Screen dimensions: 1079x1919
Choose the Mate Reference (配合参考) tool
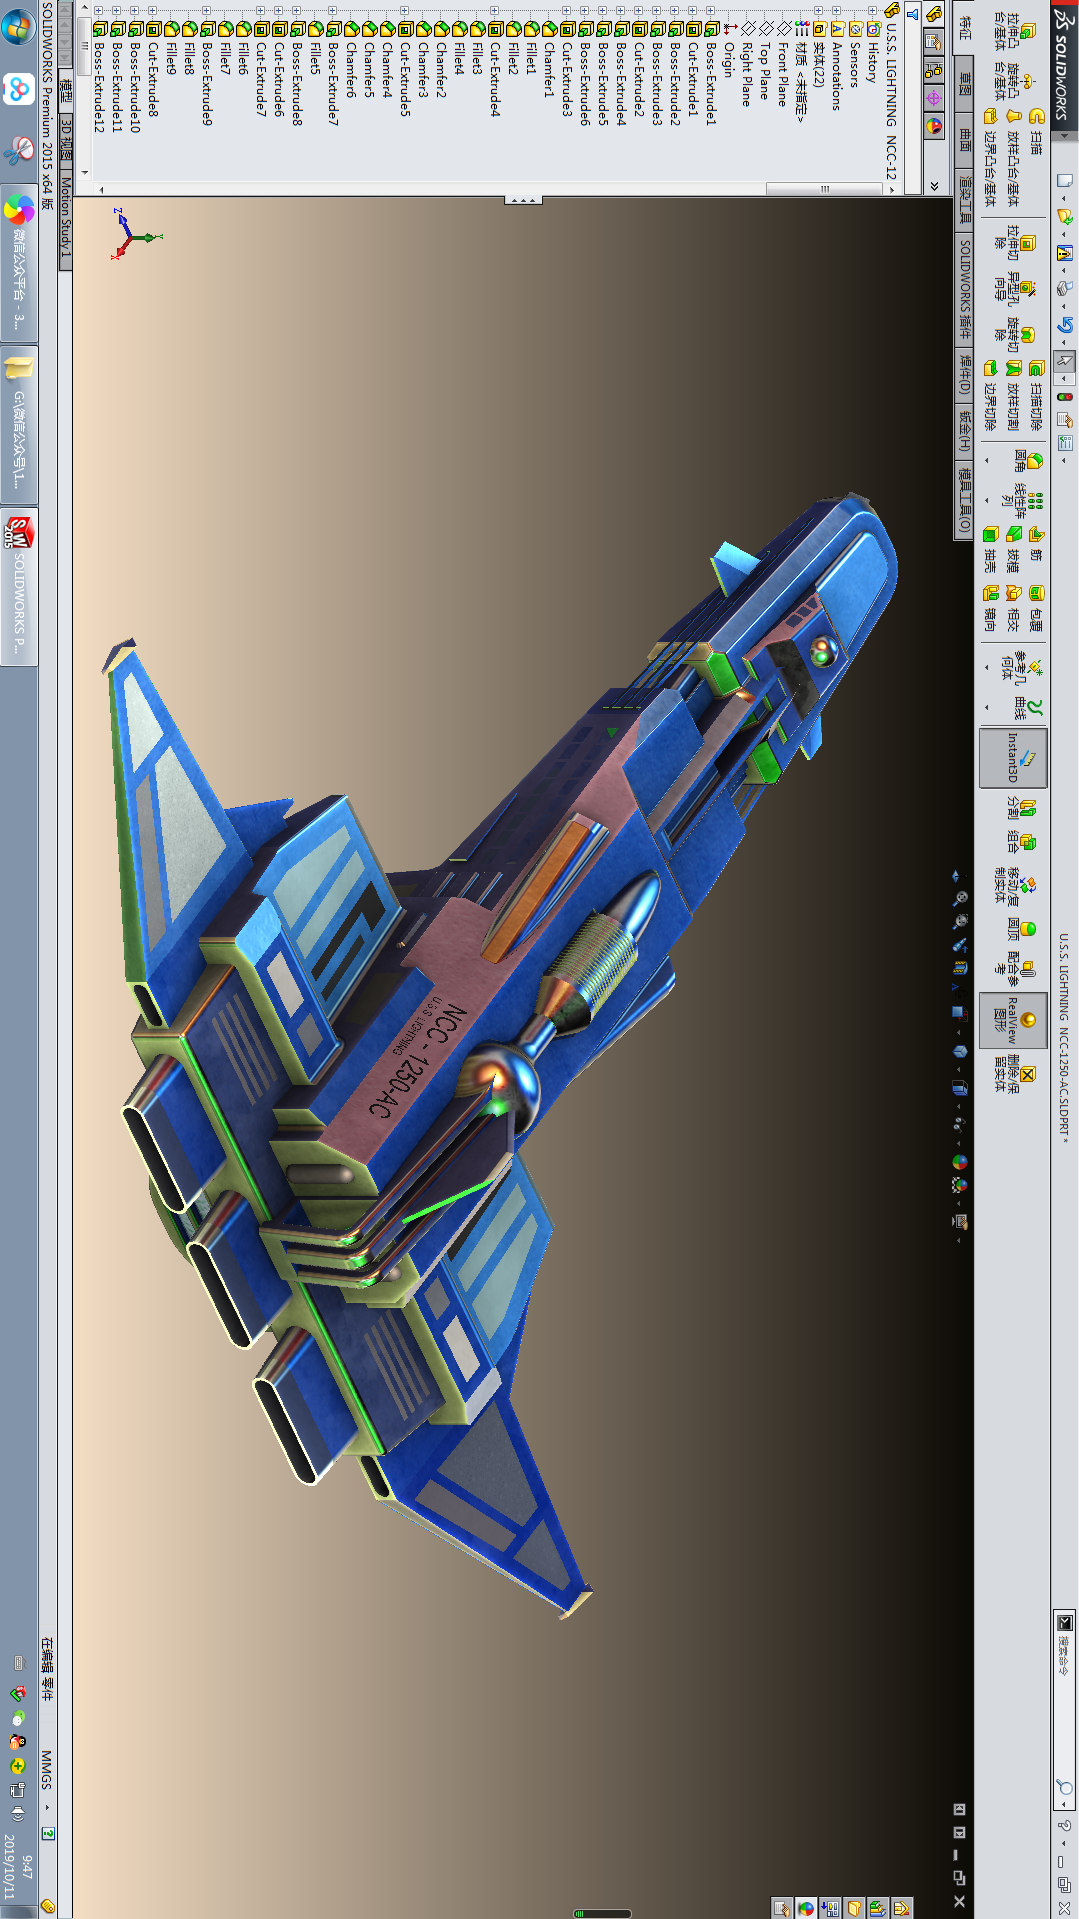point(1013,968)
